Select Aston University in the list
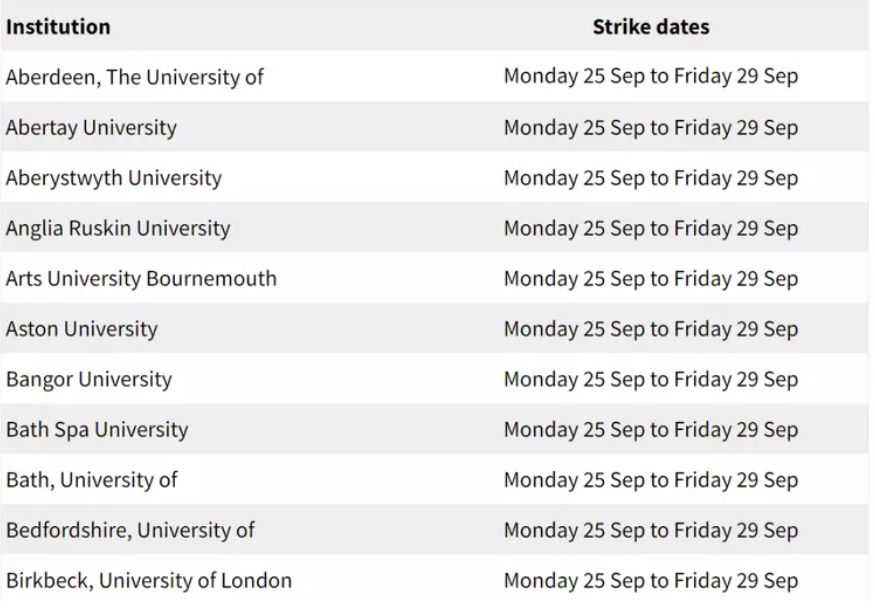This screenshot has width=875, height=610. pos(81,328)
